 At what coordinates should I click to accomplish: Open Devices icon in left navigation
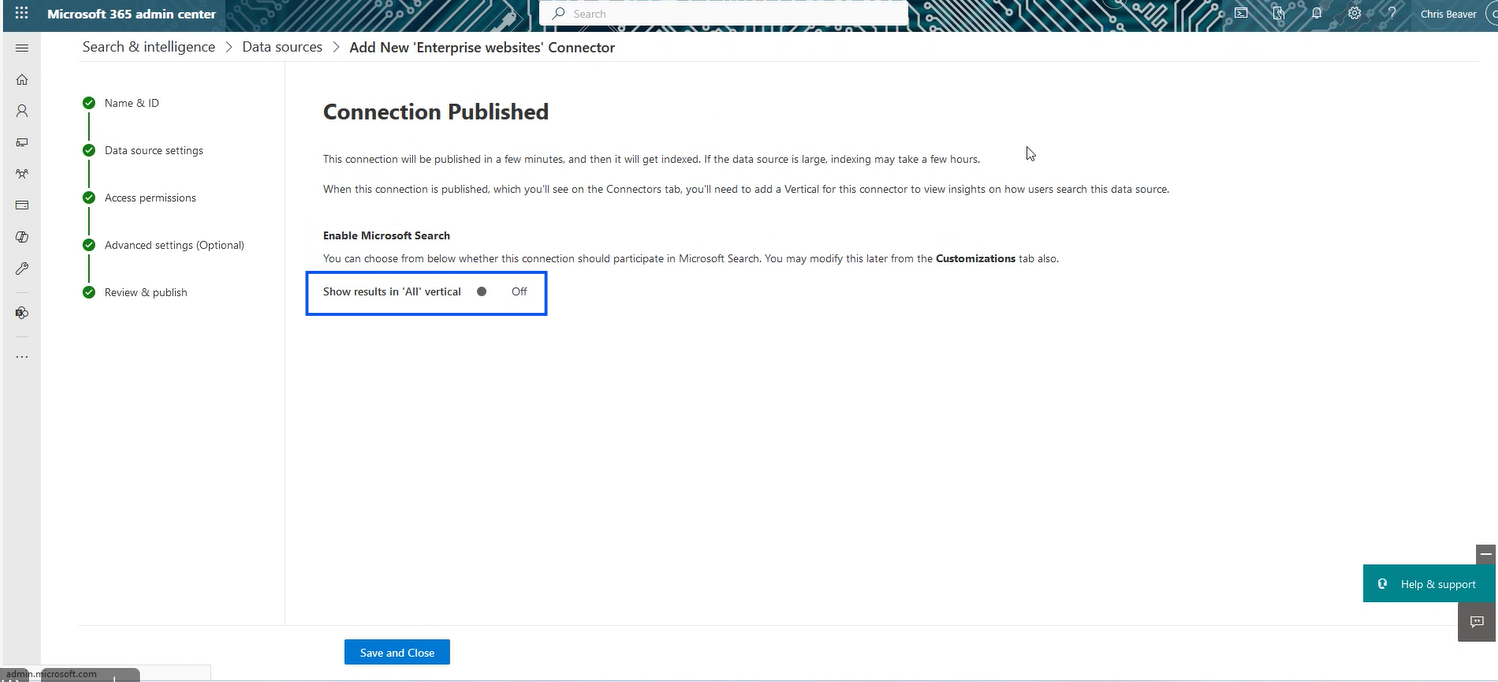(x=21, y=143)
